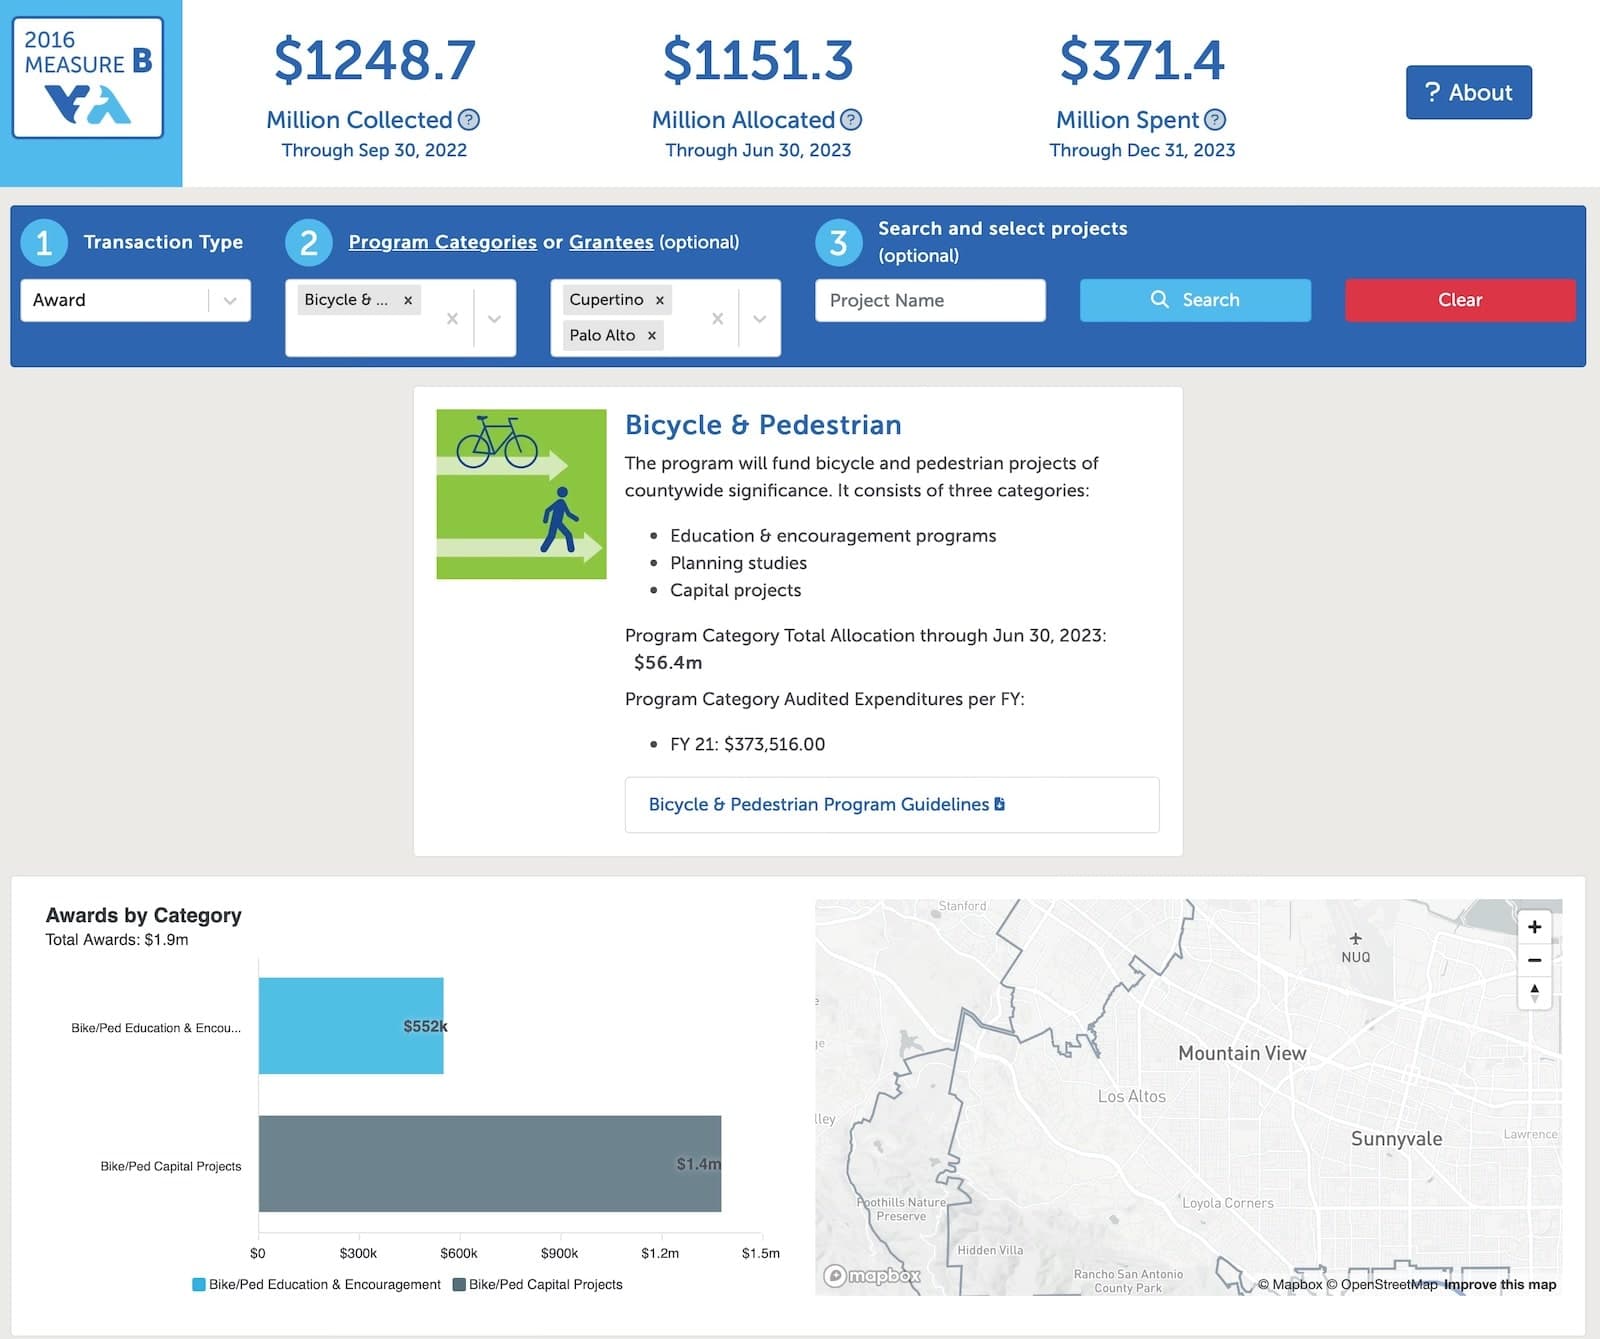Zoom in on the map
This screenshot has width=1600, height=1339.
(1534, 926)
